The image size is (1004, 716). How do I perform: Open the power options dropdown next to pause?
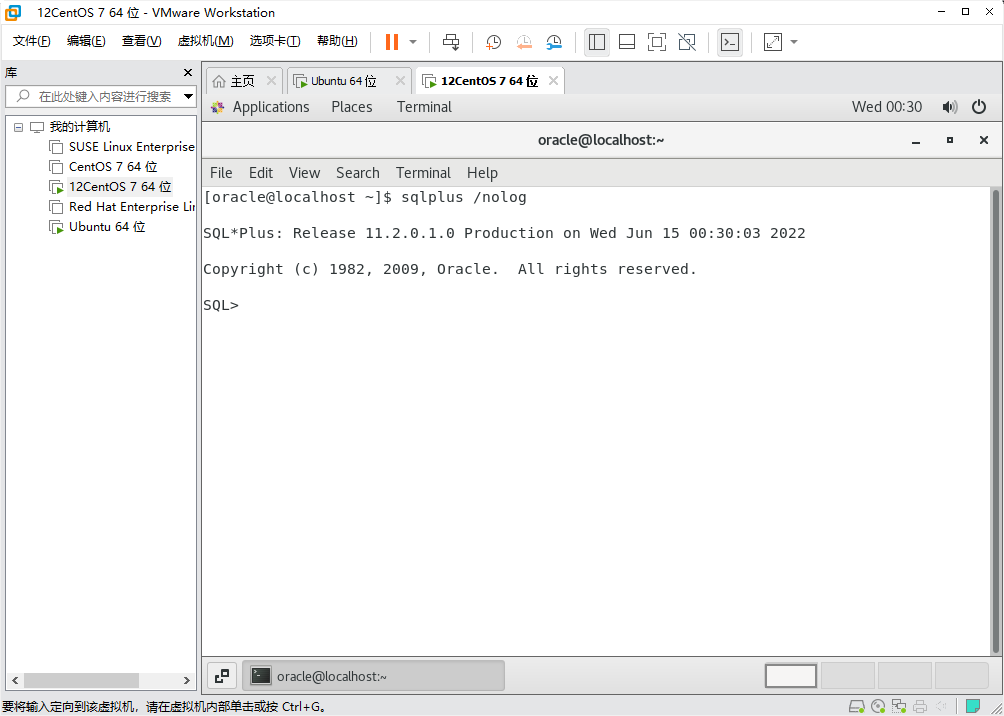point(413,42)
